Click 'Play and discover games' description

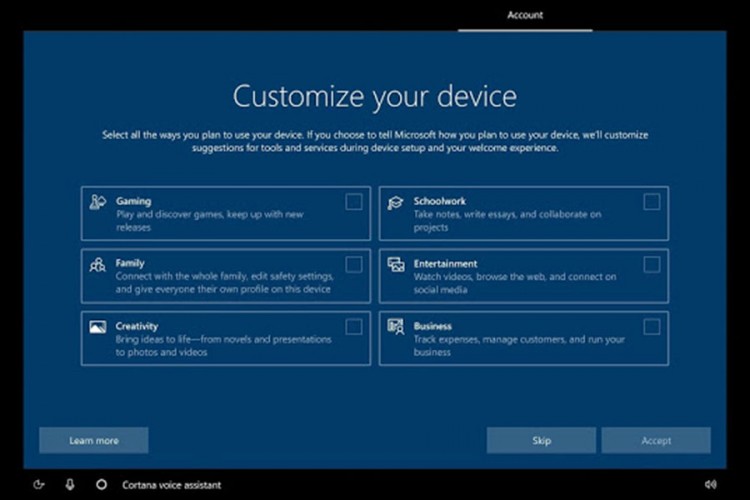(210, 221)
